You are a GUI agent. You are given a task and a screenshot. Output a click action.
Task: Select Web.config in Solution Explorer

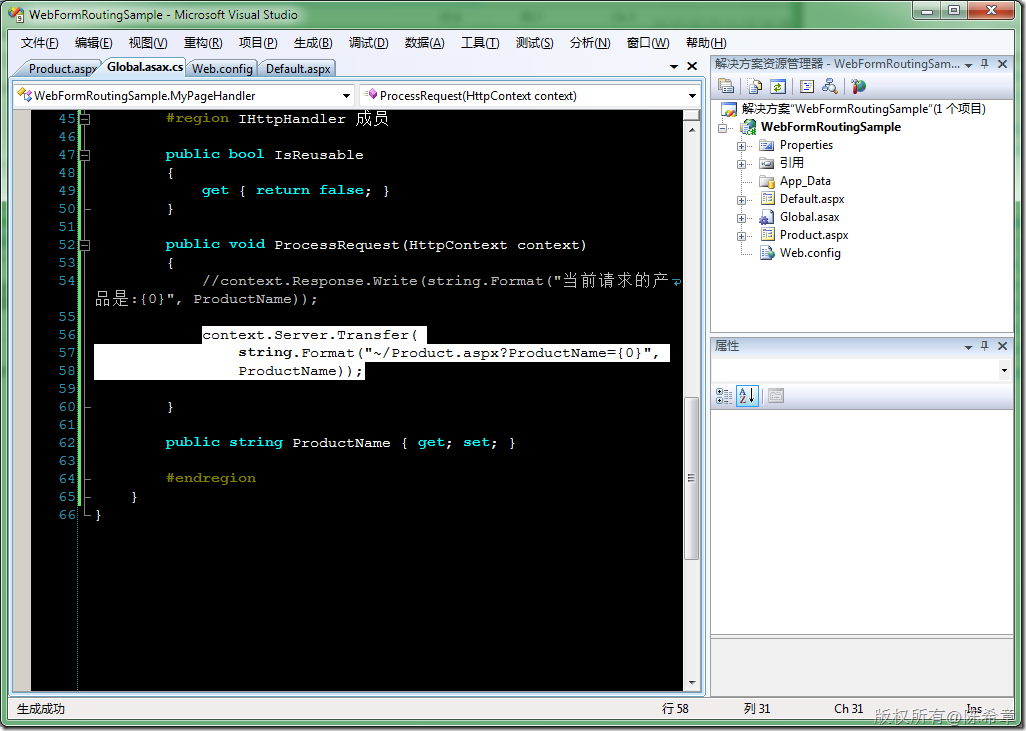[810, 253]
